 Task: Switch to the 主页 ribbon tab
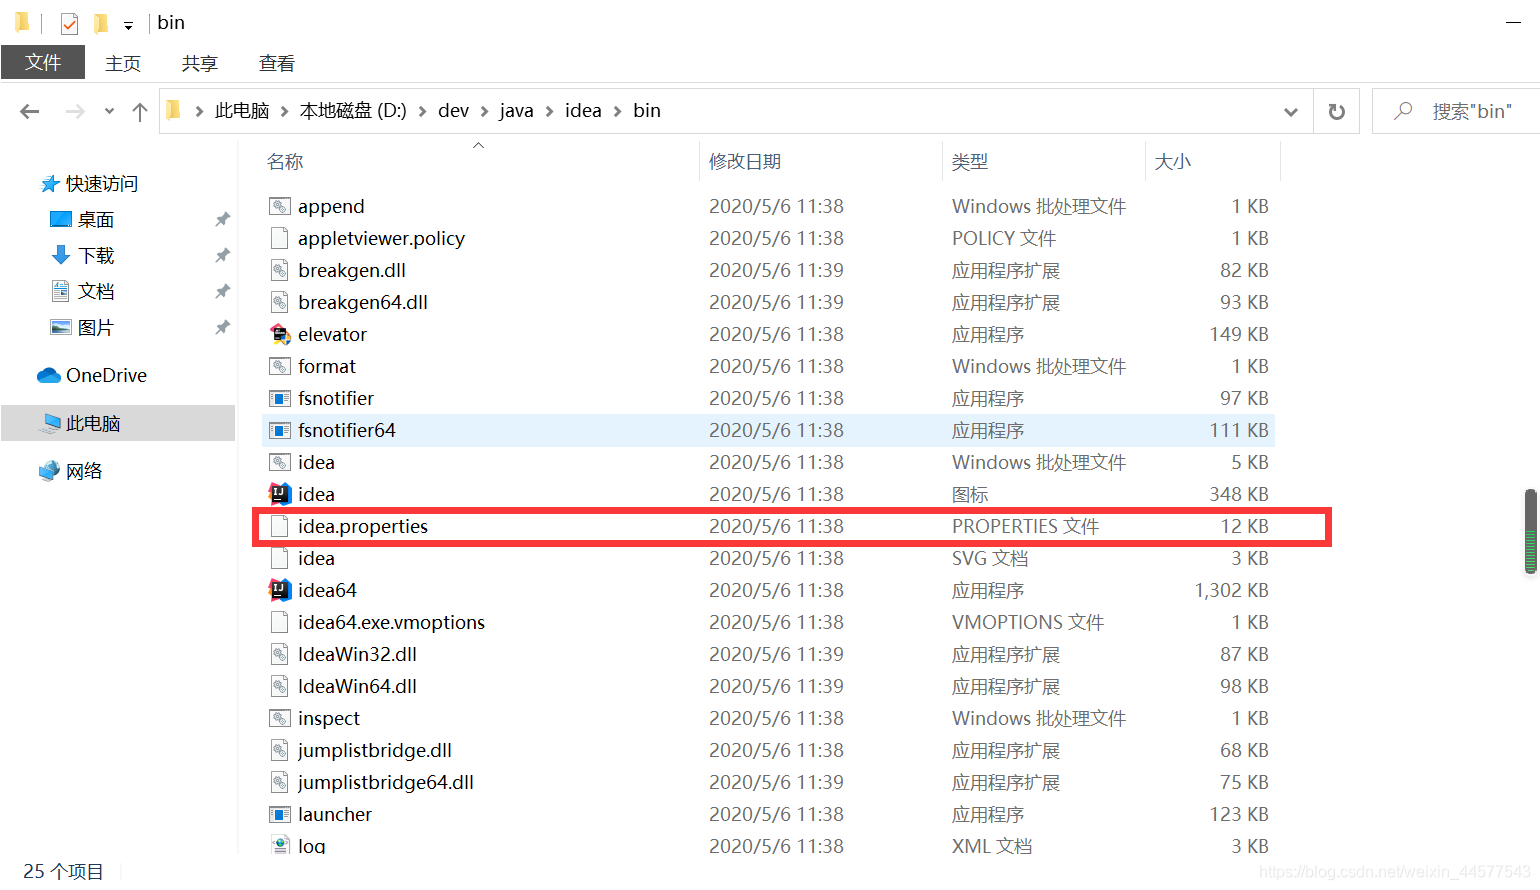(x=123, y=63)
